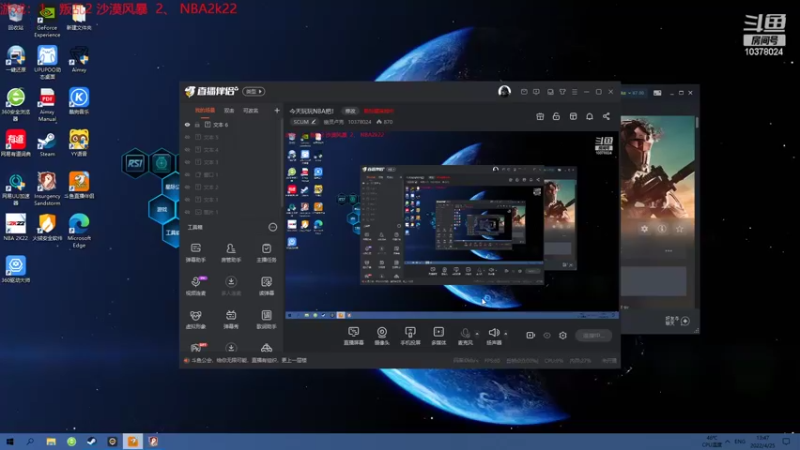Screen dimensions: 800x450
Task: Click the record video icon near settings
Action: pos(531,335)
